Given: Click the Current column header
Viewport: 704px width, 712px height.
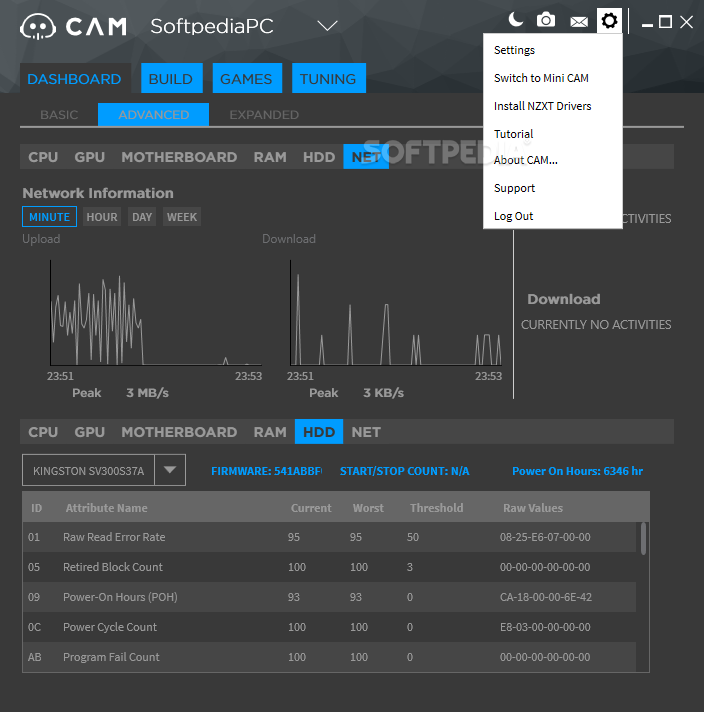Looking at the screenshot, I should tap(311, 508).
